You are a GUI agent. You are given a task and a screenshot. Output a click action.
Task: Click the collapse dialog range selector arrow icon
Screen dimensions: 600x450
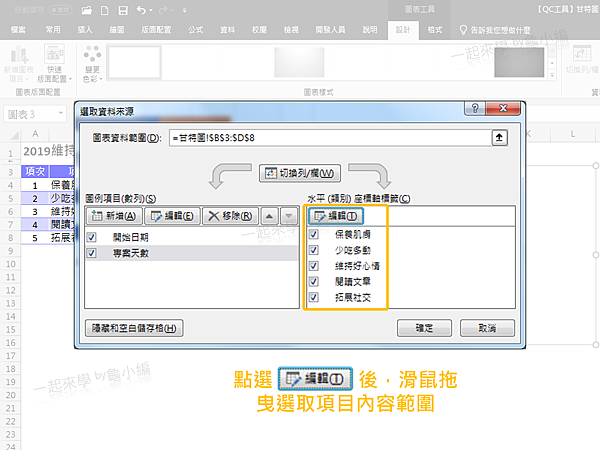pos(499,138)
